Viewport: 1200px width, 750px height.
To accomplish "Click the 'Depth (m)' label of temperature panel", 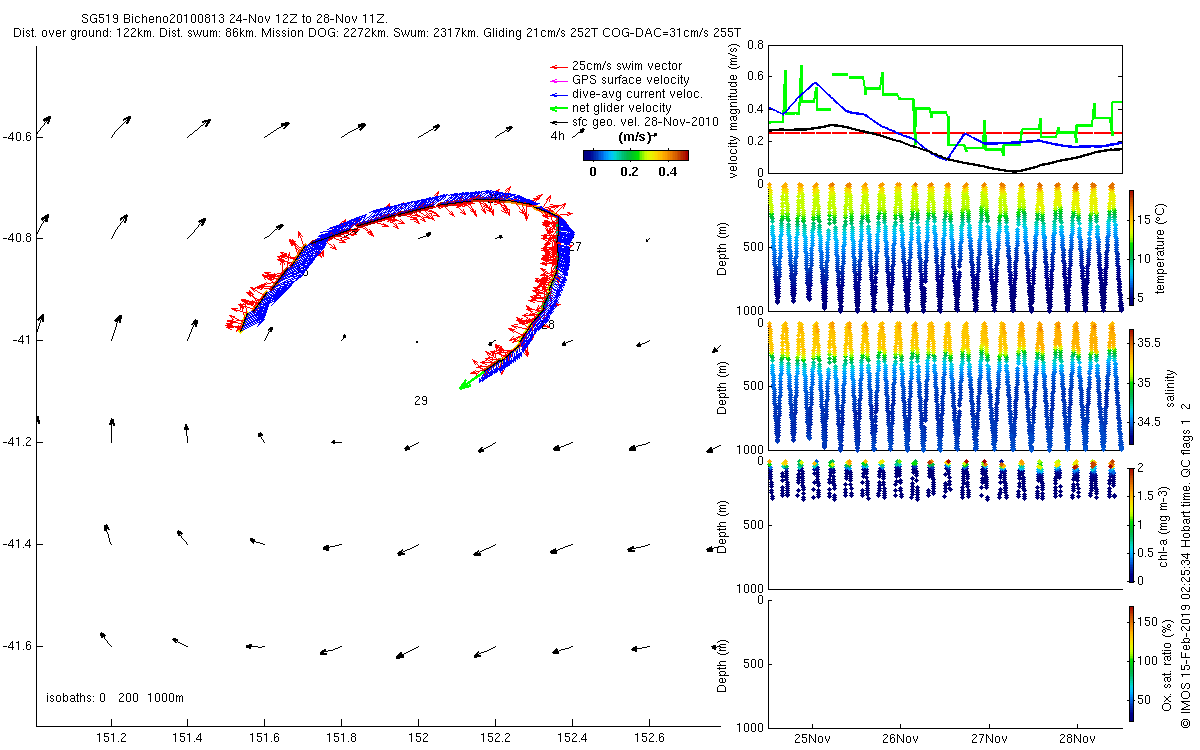I will tap(722, 247).
